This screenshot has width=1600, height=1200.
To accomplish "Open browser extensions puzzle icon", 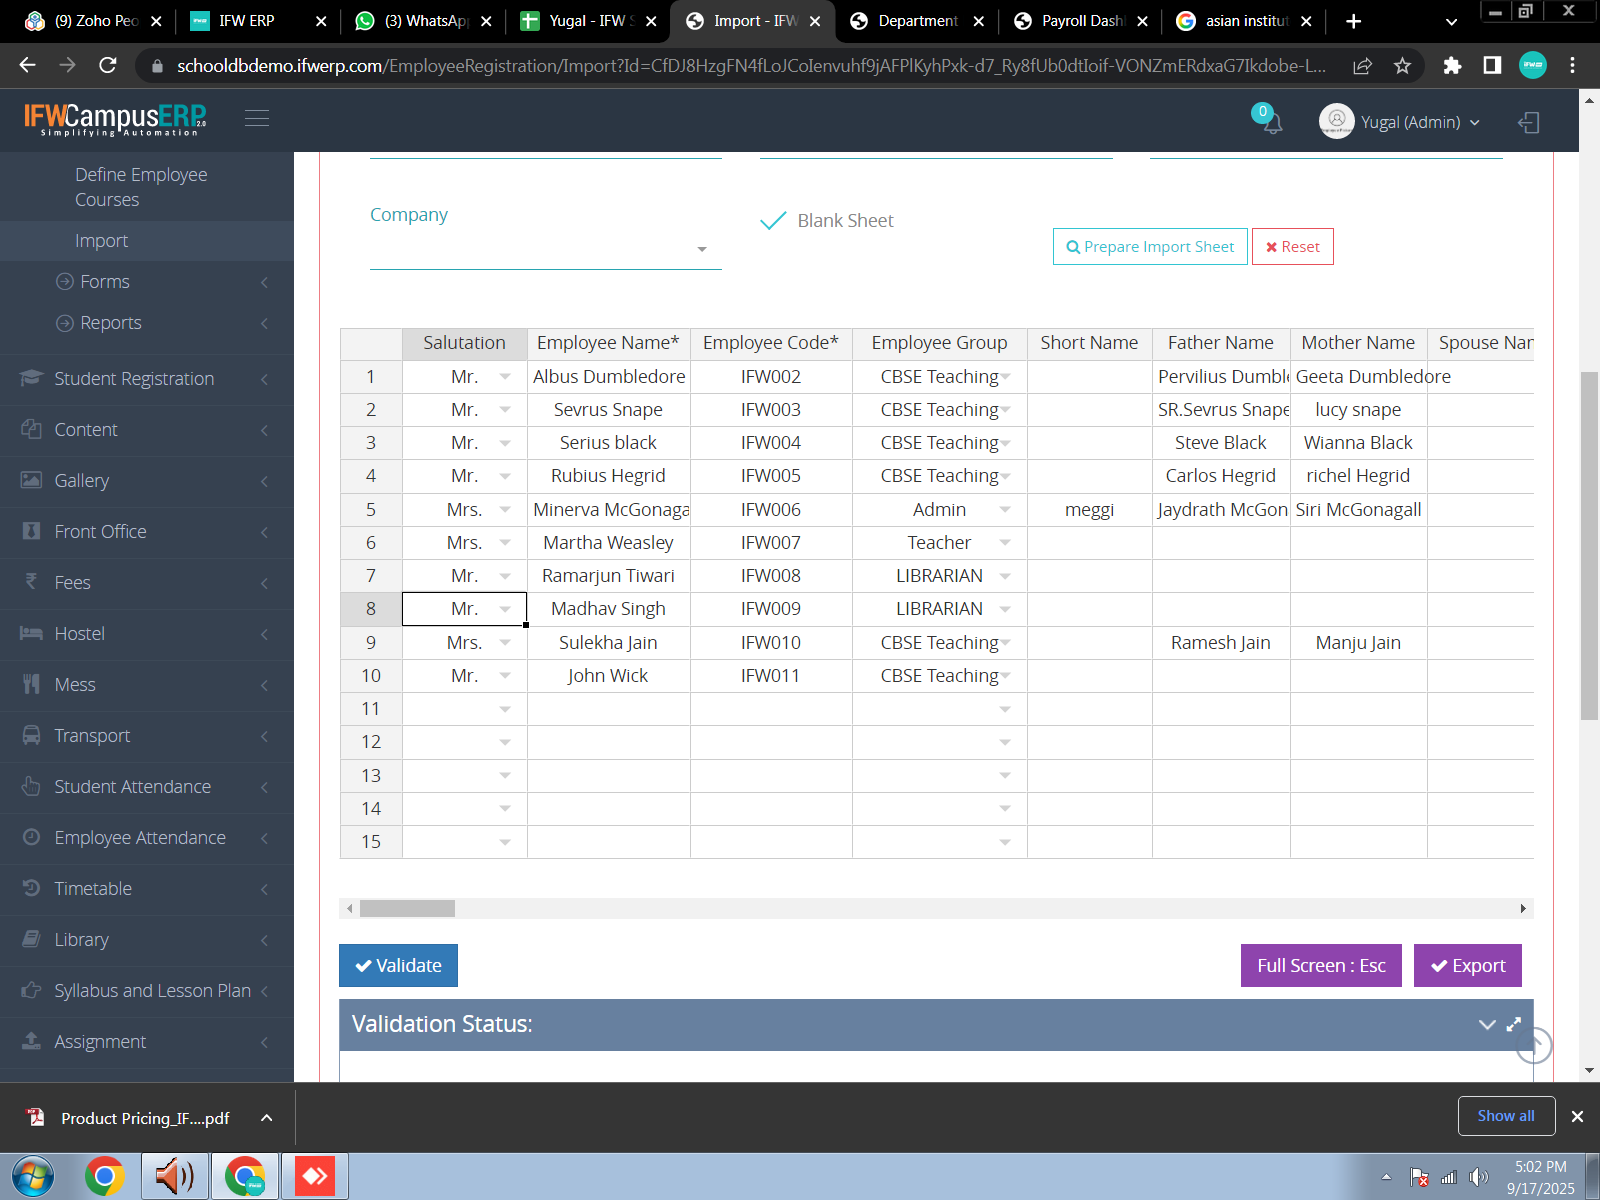I will click(1452, 66).
